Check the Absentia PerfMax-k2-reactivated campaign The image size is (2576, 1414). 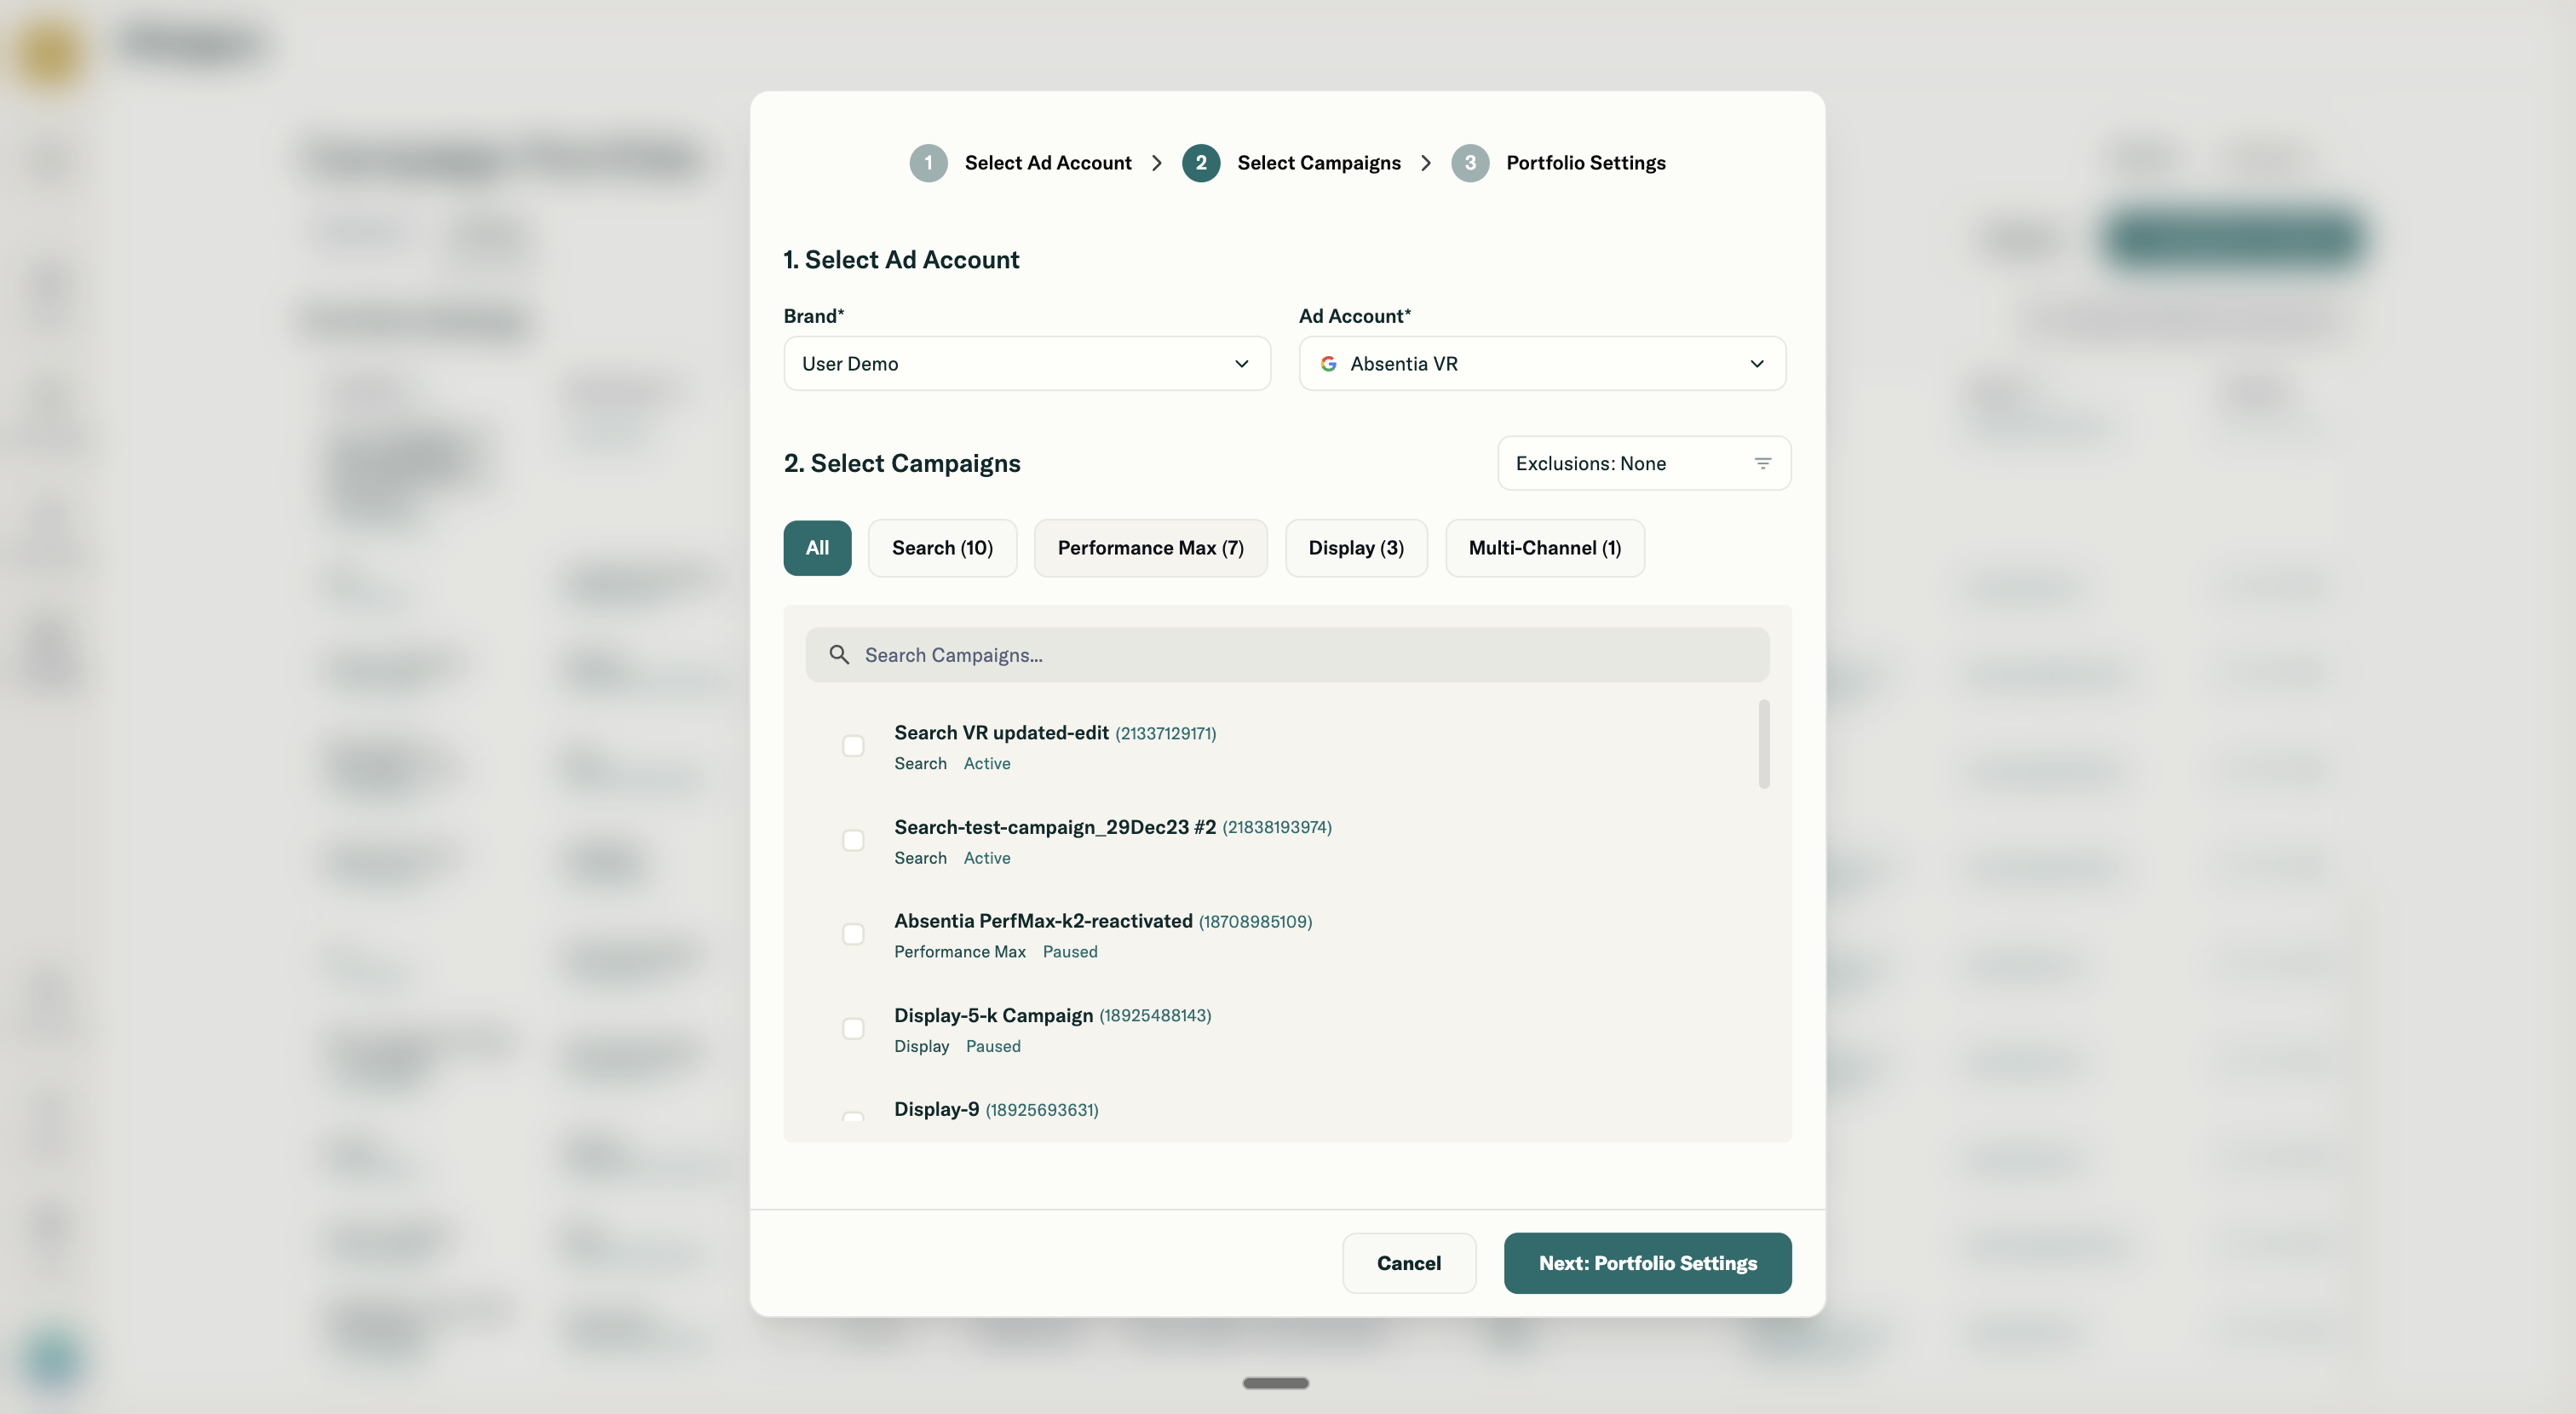[x=852, y=934]
